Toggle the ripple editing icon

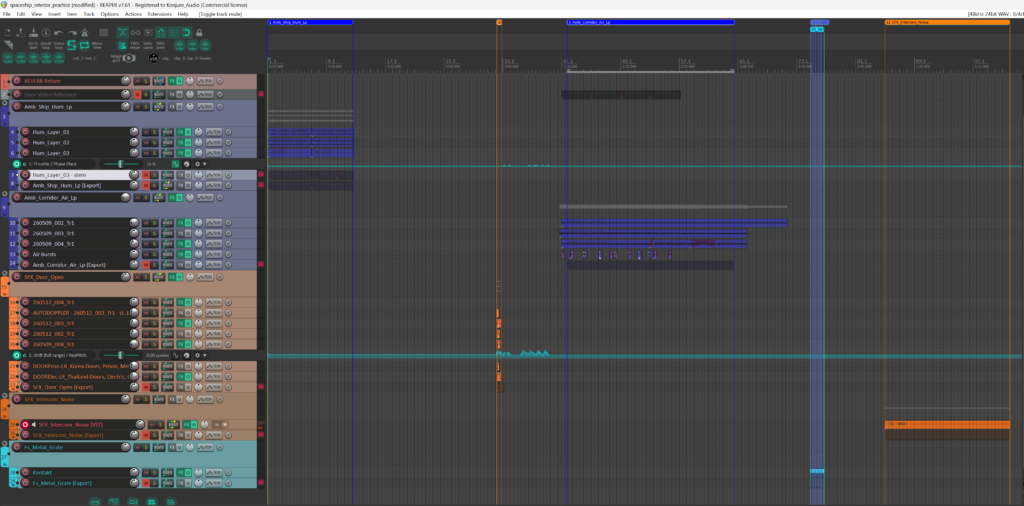(x=148, y=32)
